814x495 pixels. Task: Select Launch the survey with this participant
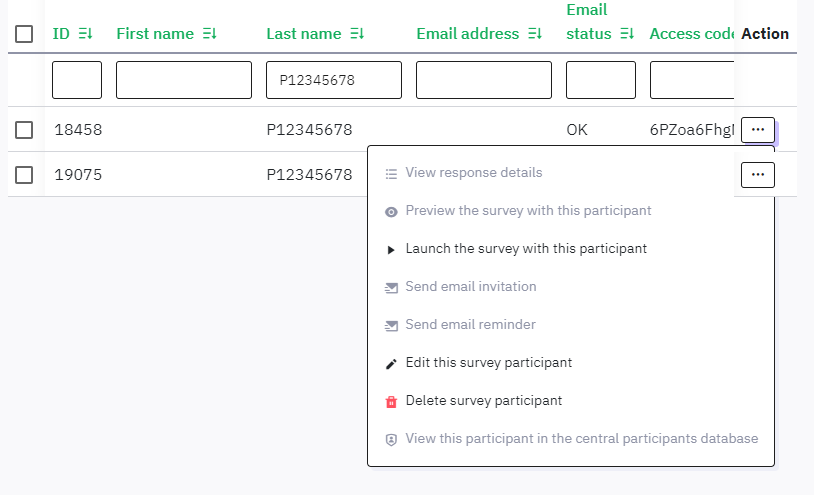click(x=526, y=249)
